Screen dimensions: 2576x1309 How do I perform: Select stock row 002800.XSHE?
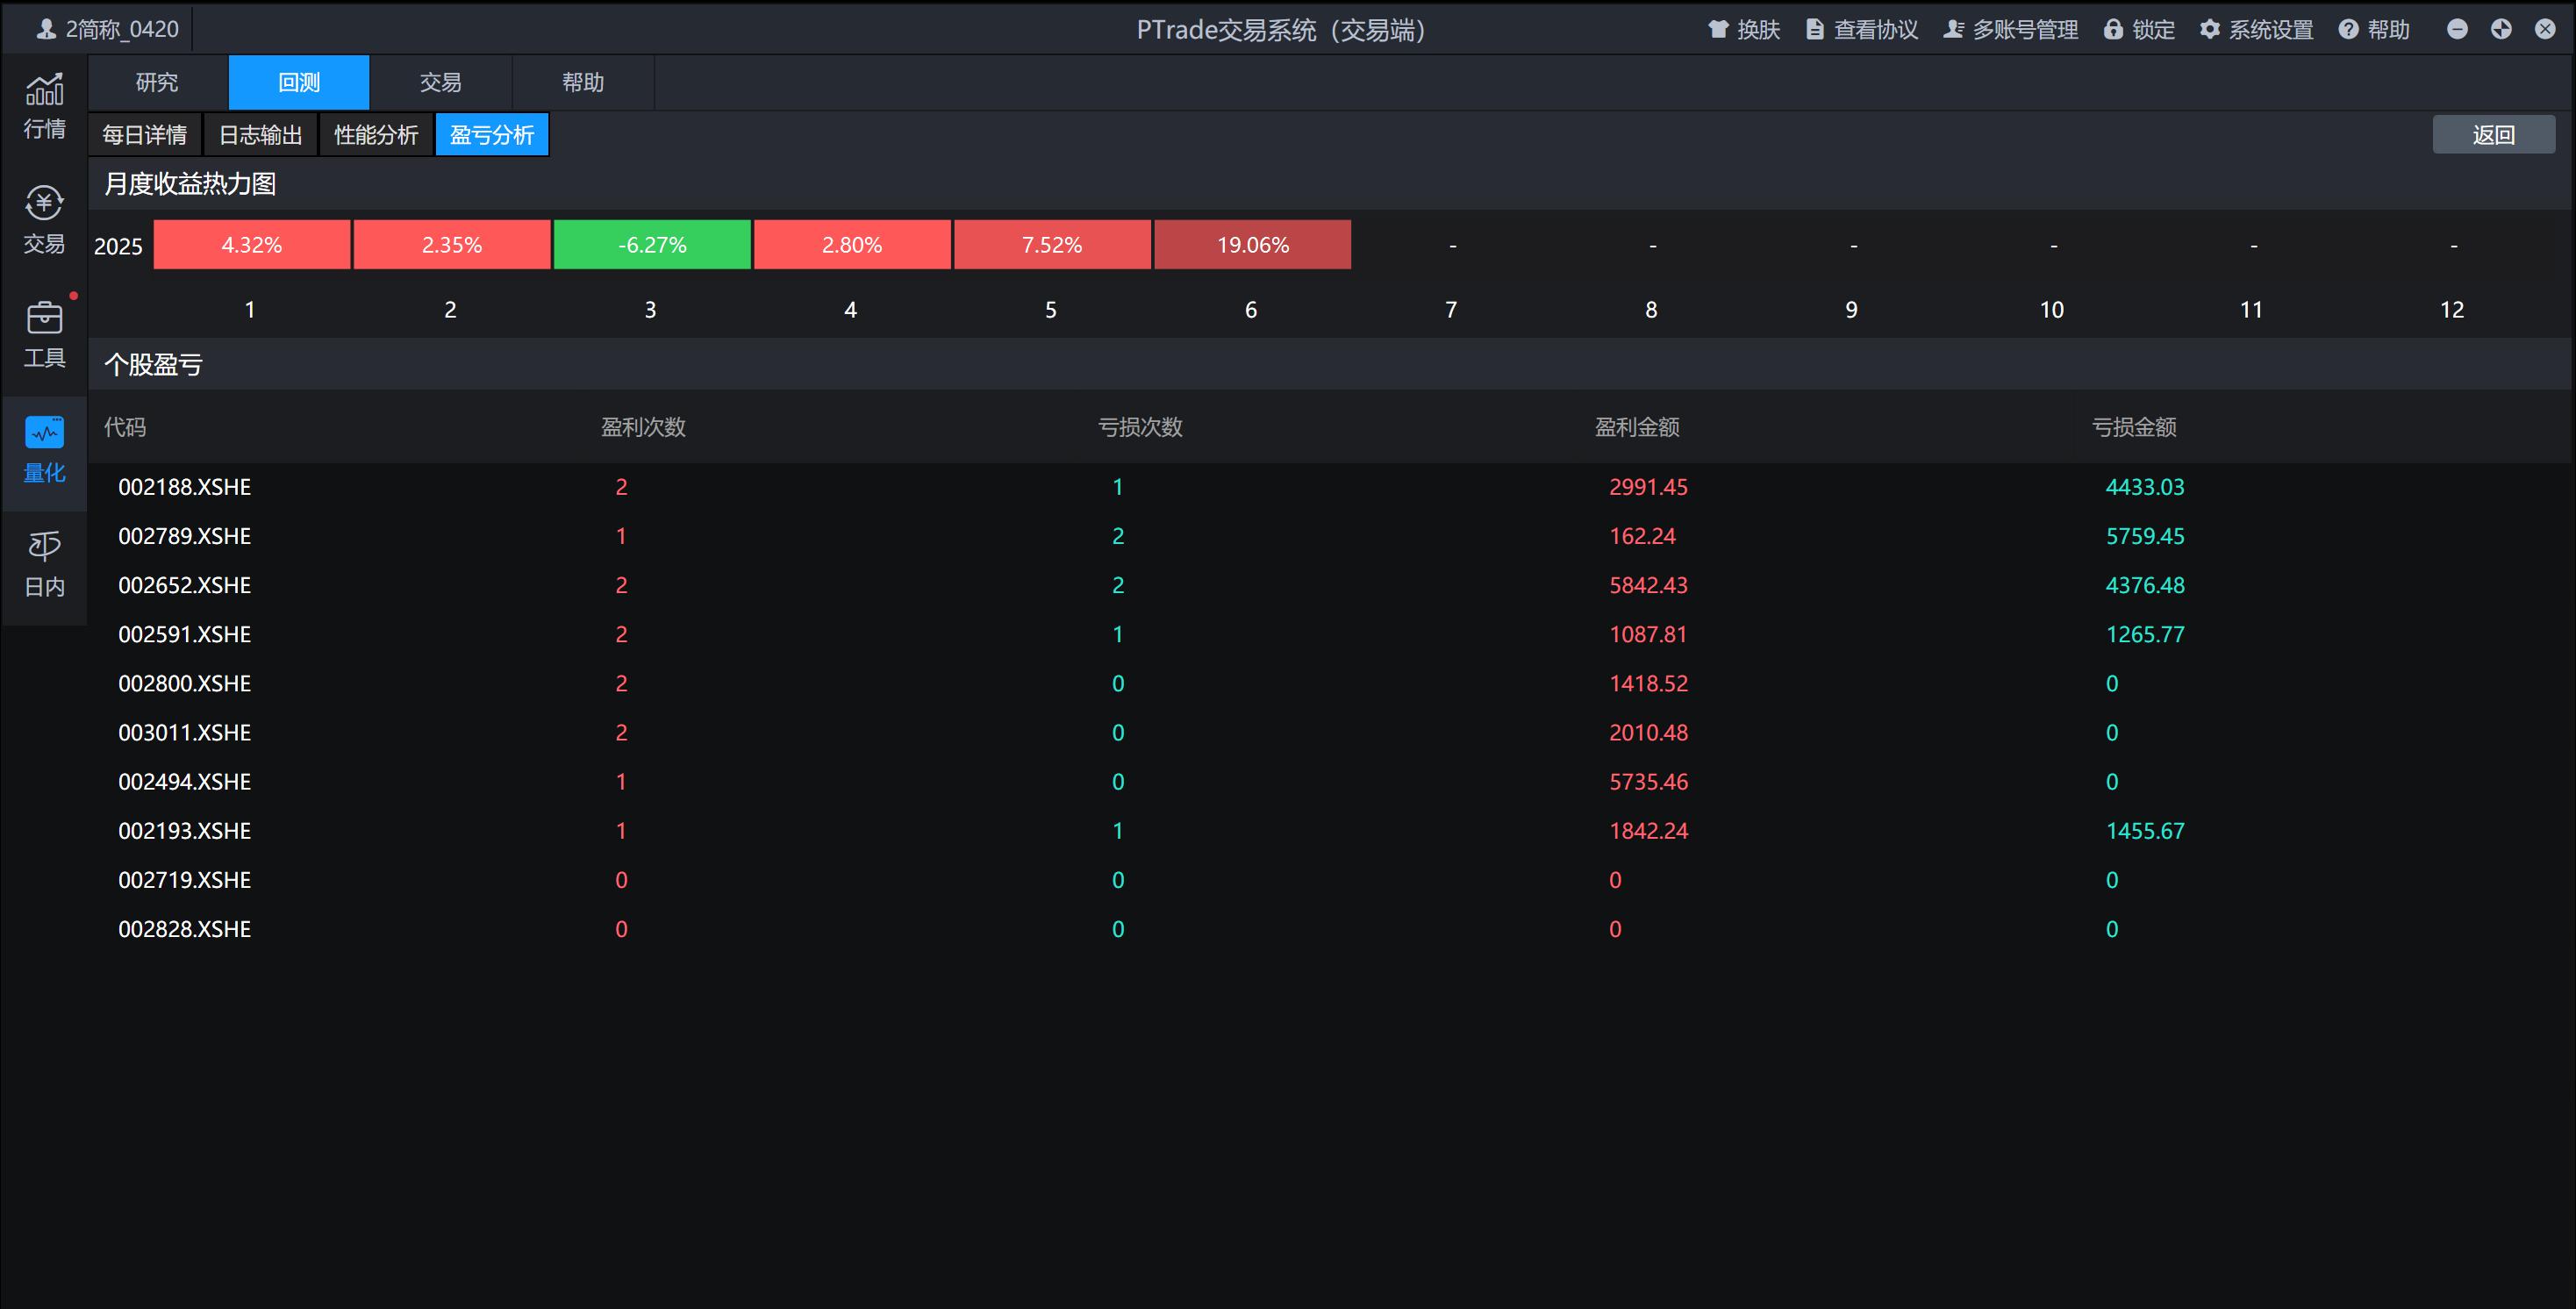click(1330, 683)
